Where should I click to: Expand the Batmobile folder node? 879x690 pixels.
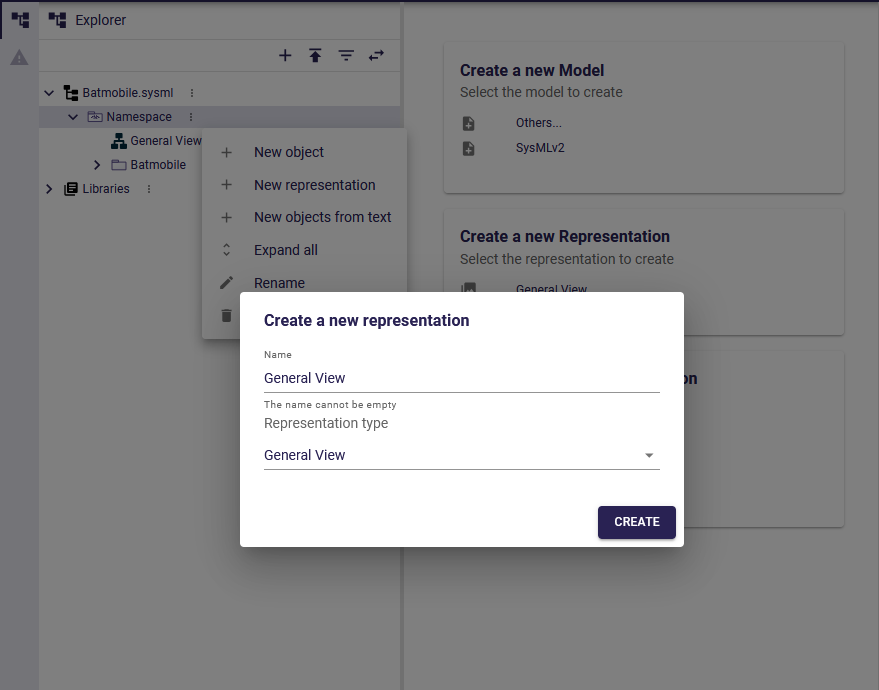97,165
